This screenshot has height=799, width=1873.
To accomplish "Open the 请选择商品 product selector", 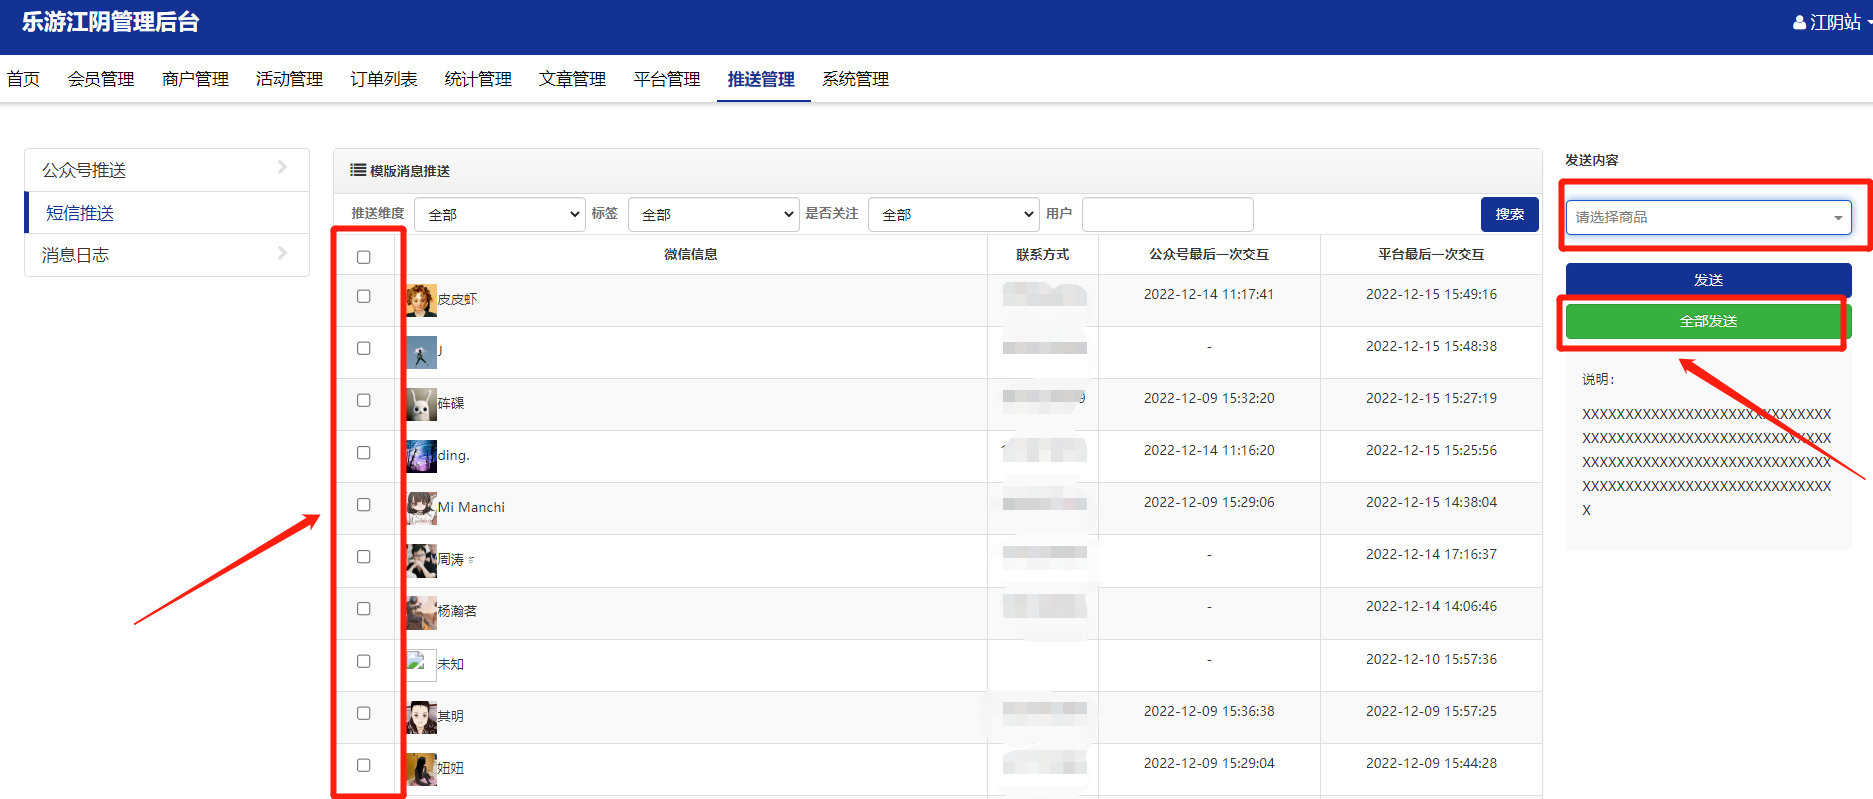I will 1708,217.
